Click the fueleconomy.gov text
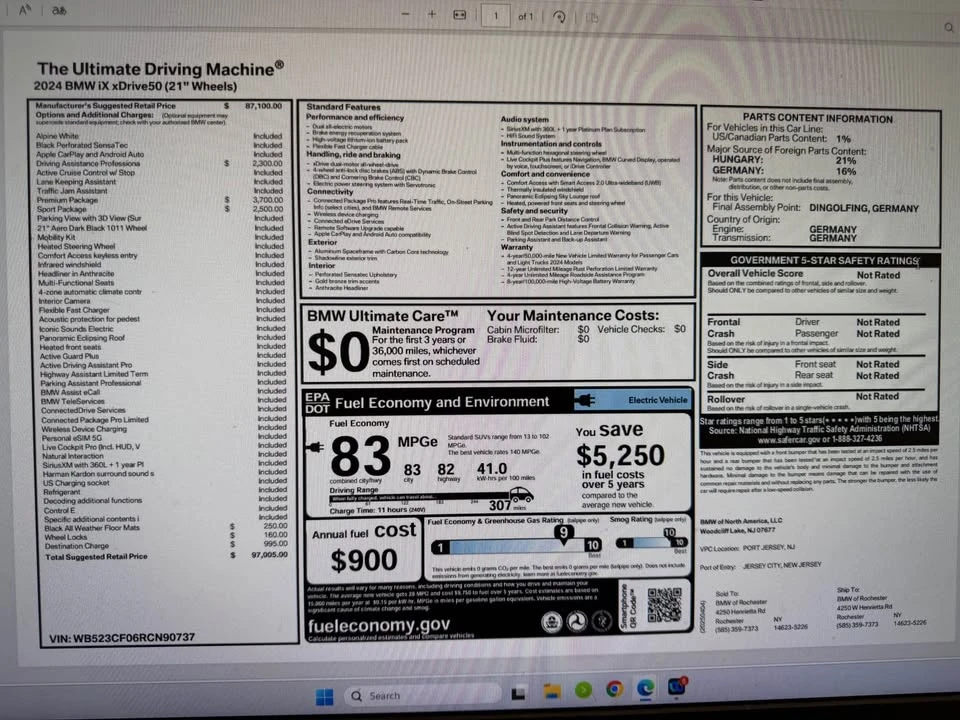 click(379, 625)
